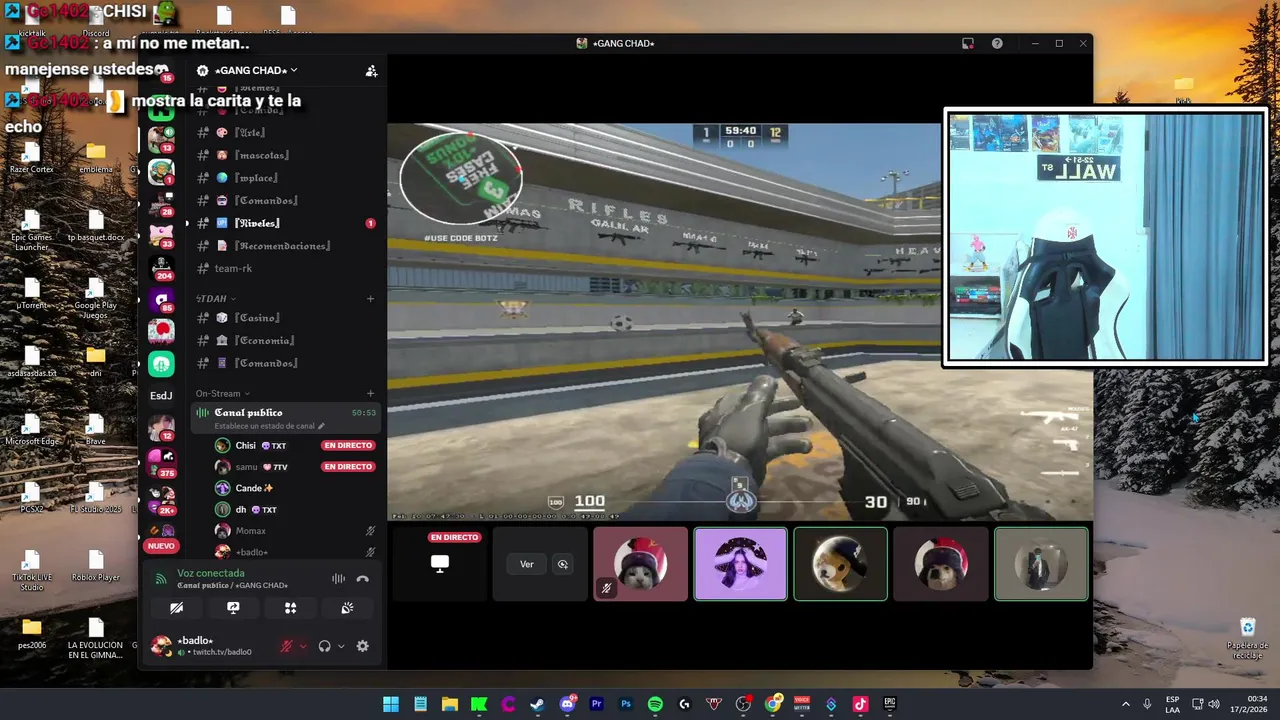Toggle the camera button in voice panel
The height and width of the screenshot is (720, 1280).
click(x=177, y=608)
